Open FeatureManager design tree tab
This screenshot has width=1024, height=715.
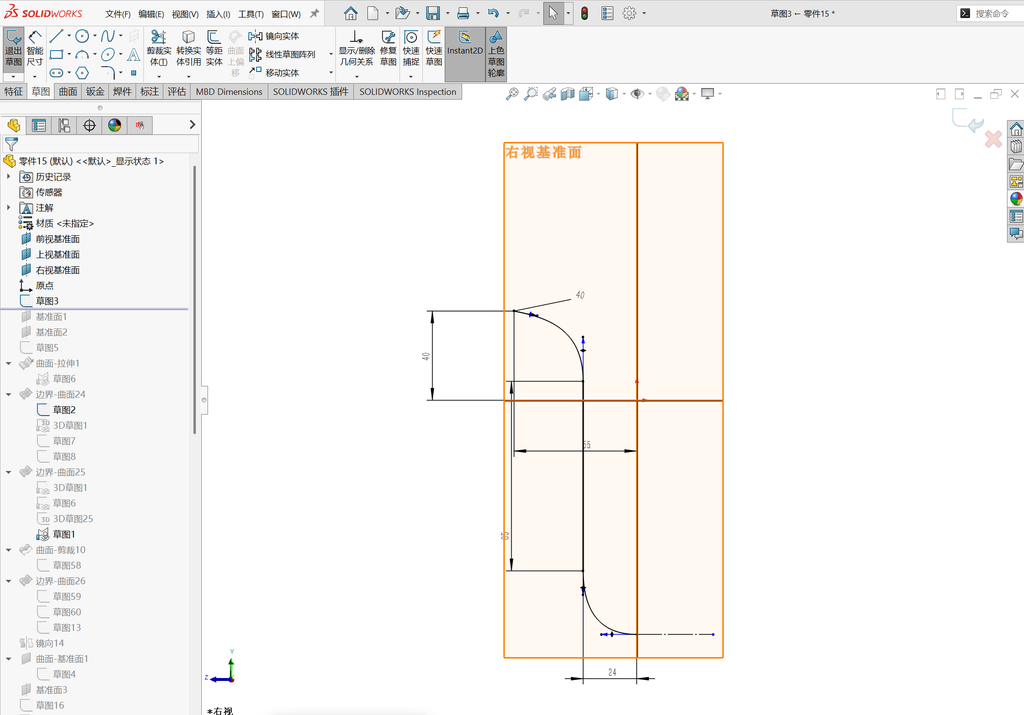14,125
